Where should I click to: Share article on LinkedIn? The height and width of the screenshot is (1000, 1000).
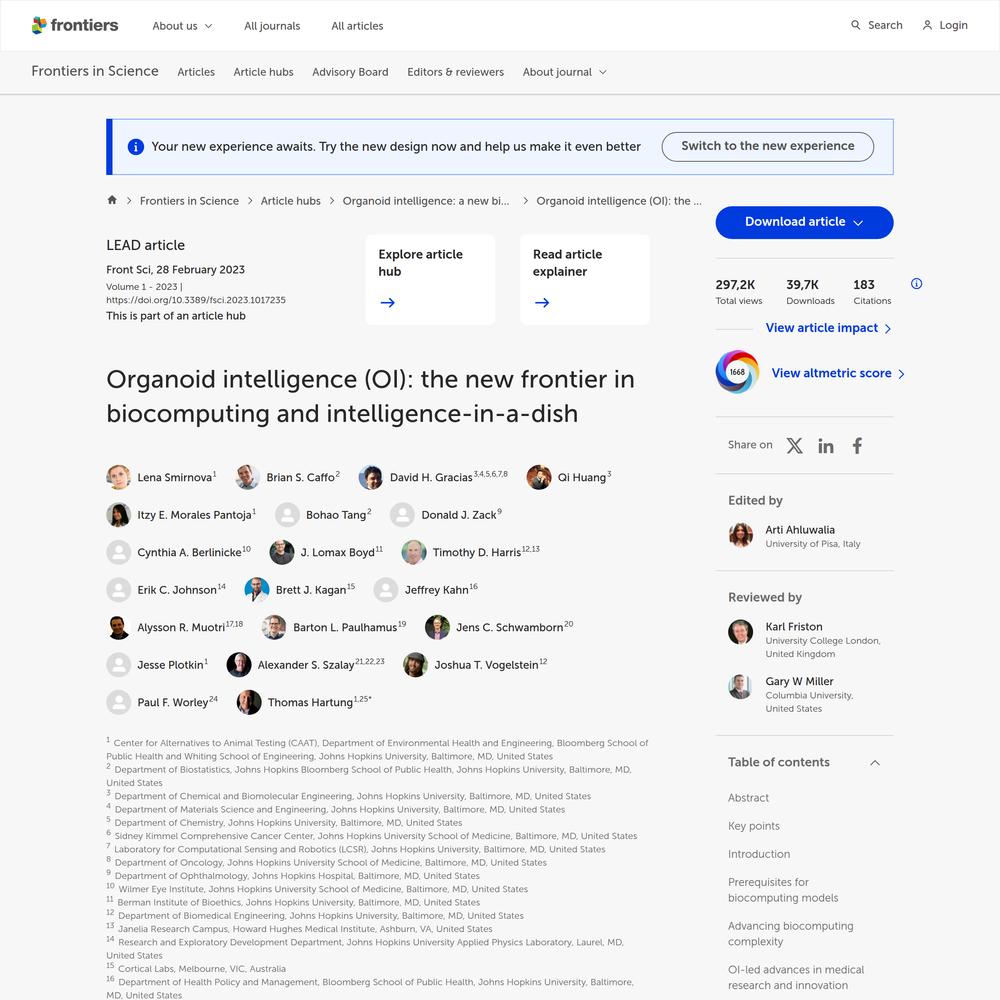tap(825, 446)
